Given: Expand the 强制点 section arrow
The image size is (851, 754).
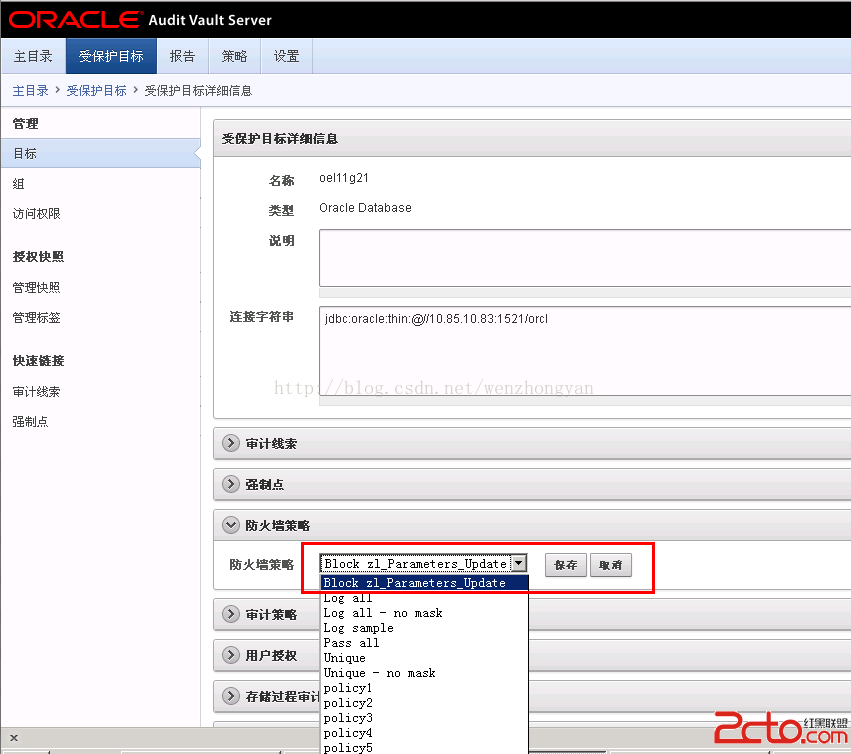Looking at the screenshot, I should pos(231,484).
